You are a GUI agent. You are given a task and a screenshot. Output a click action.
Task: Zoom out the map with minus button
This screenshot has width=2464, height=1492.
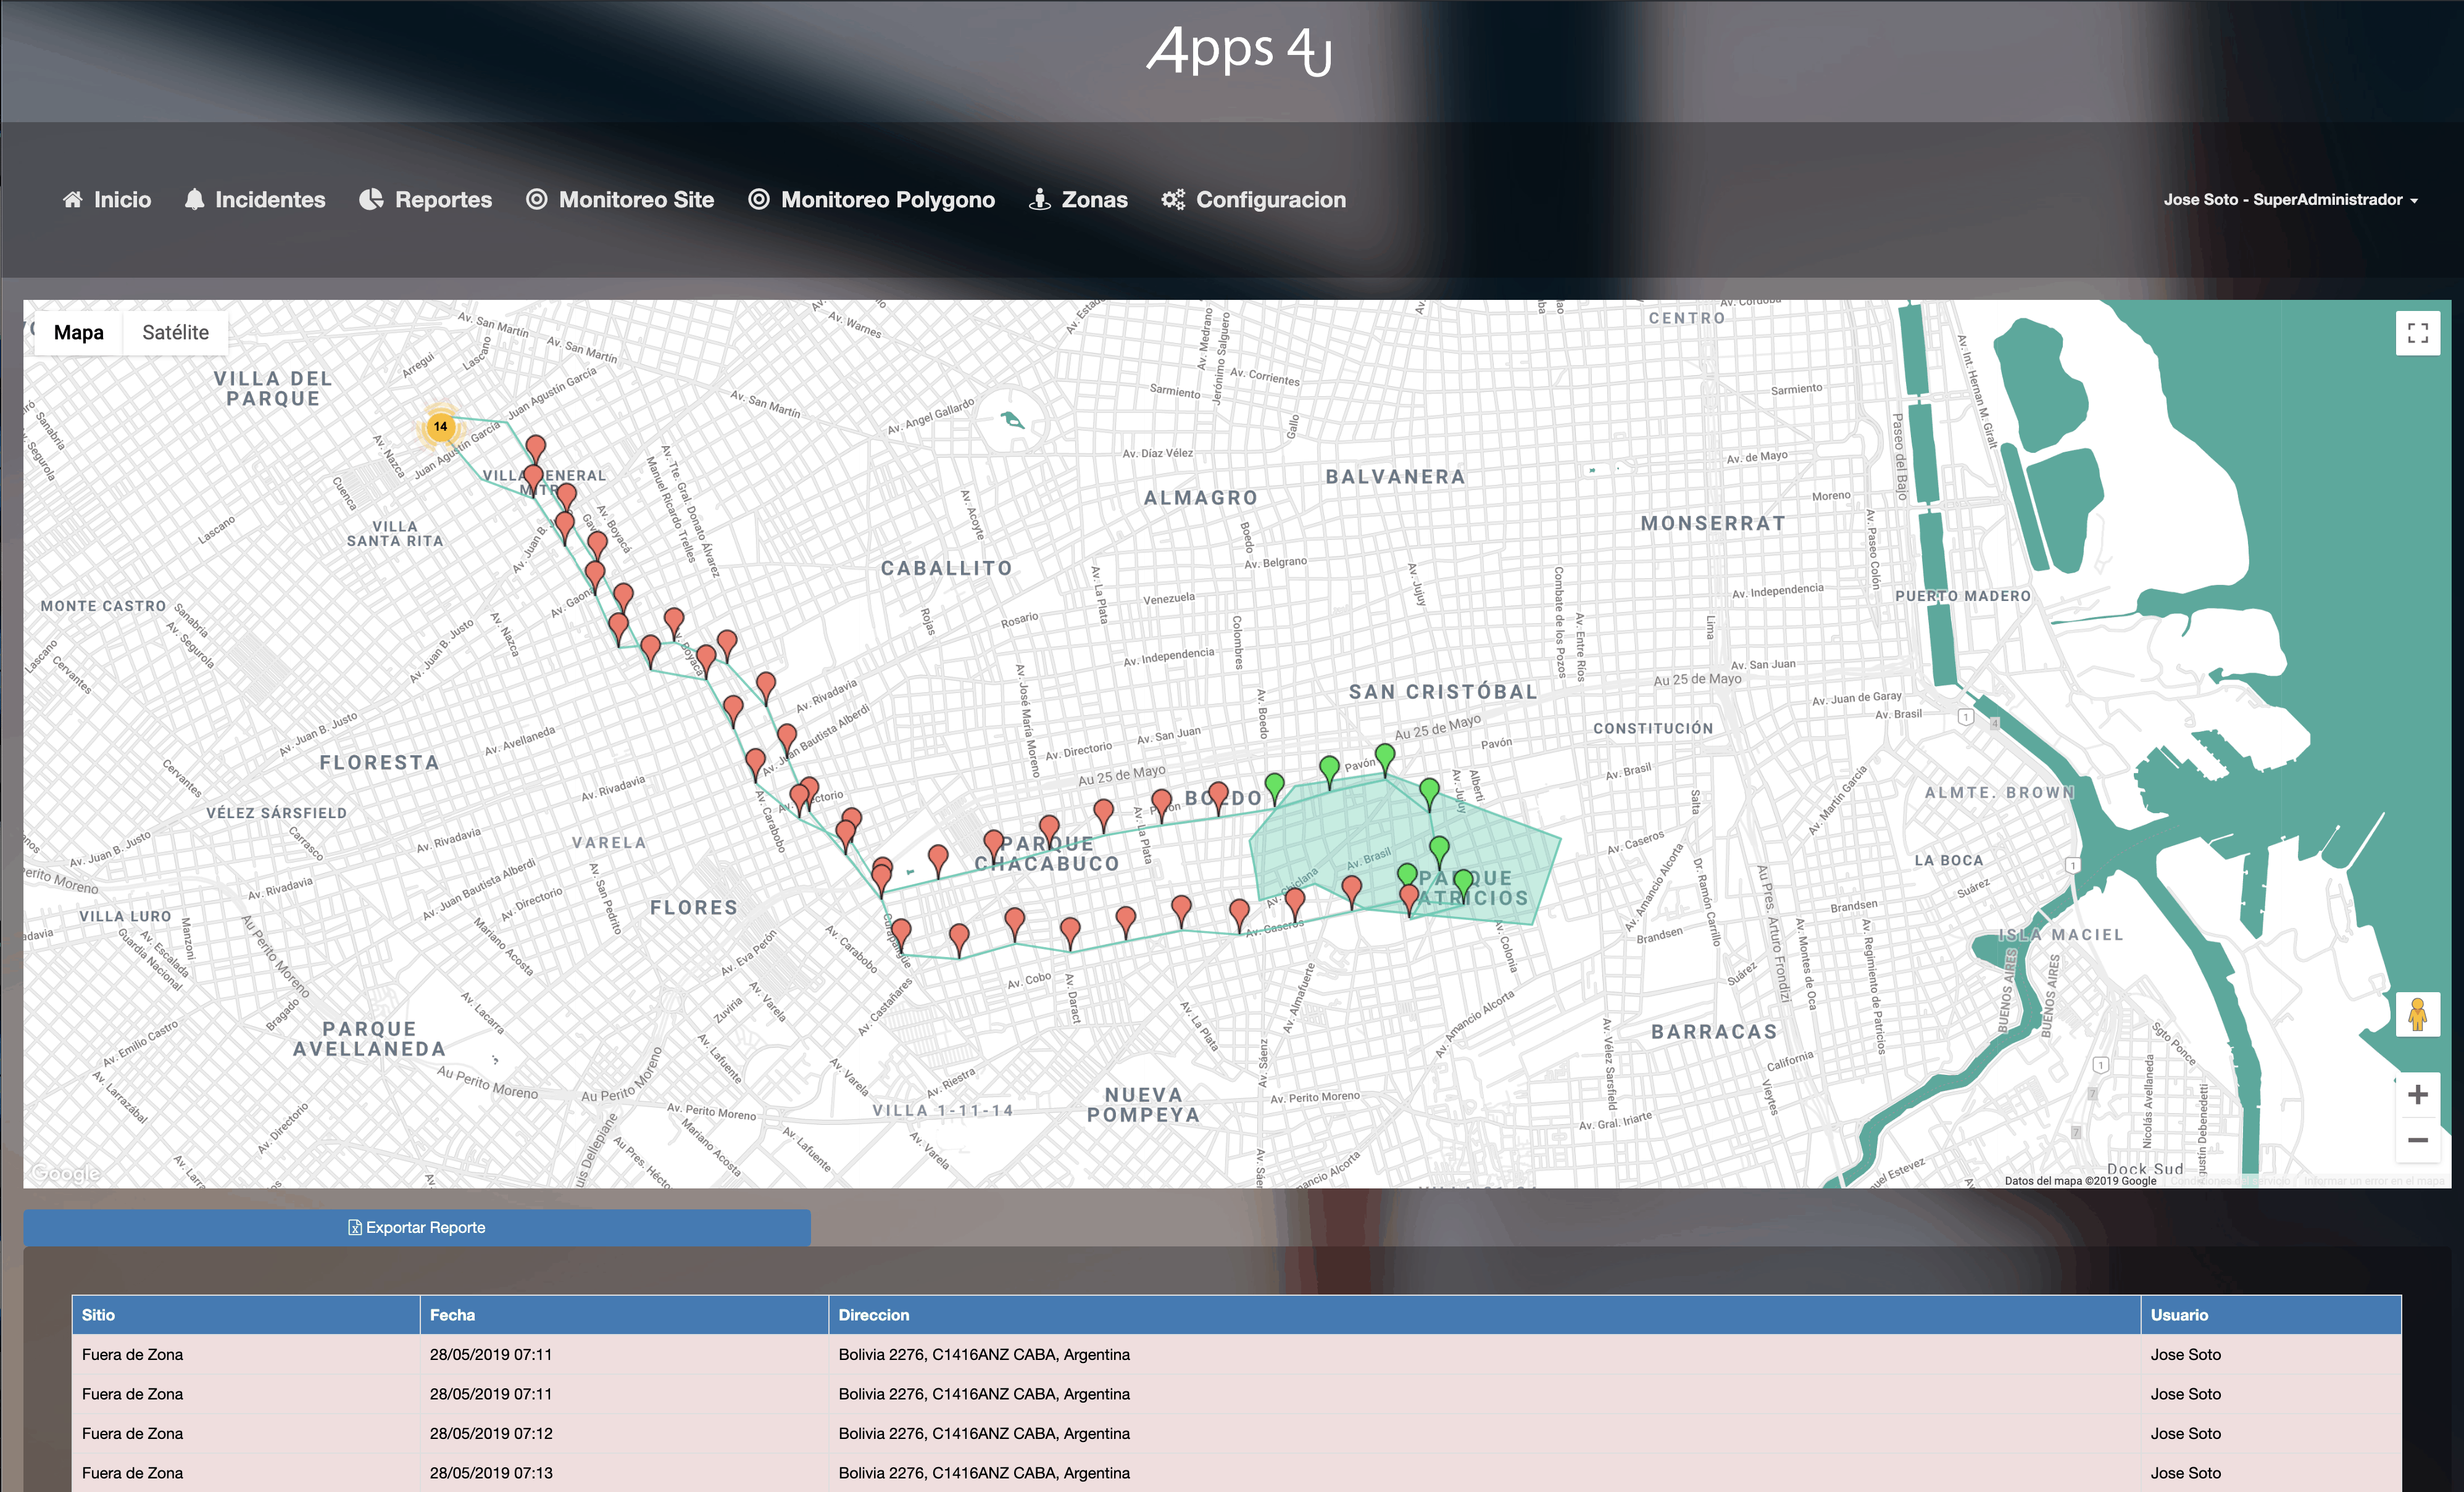pos(2417,1140)
